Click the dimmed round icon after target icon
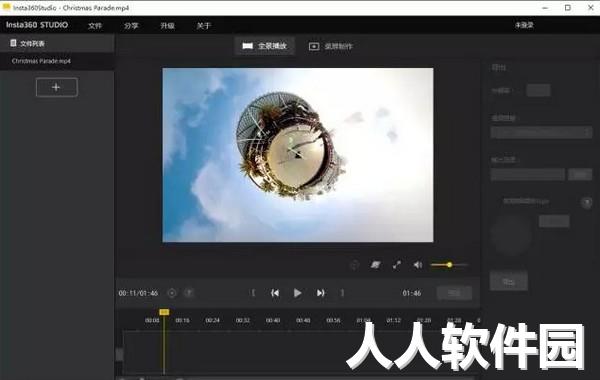This screenshot has width=600, height=380. [189, 293]
